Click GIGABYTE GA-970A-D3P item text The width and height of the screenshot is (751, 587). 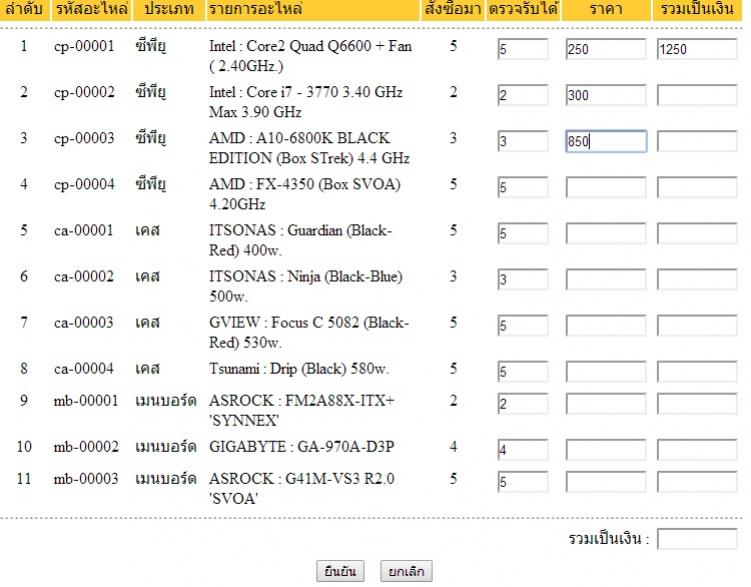point(302,447)
